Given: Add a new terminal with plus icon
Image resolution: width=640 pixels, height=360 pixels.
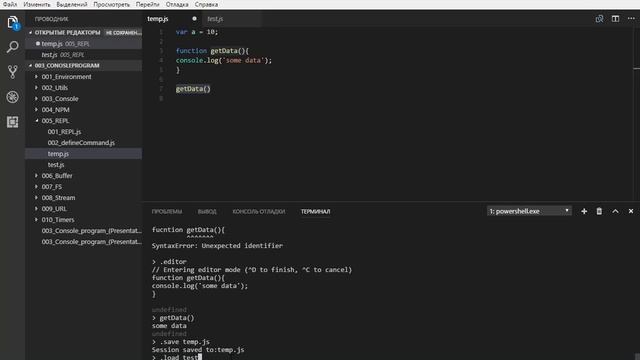Looking at the screenshot, I should tap(584, 211).
